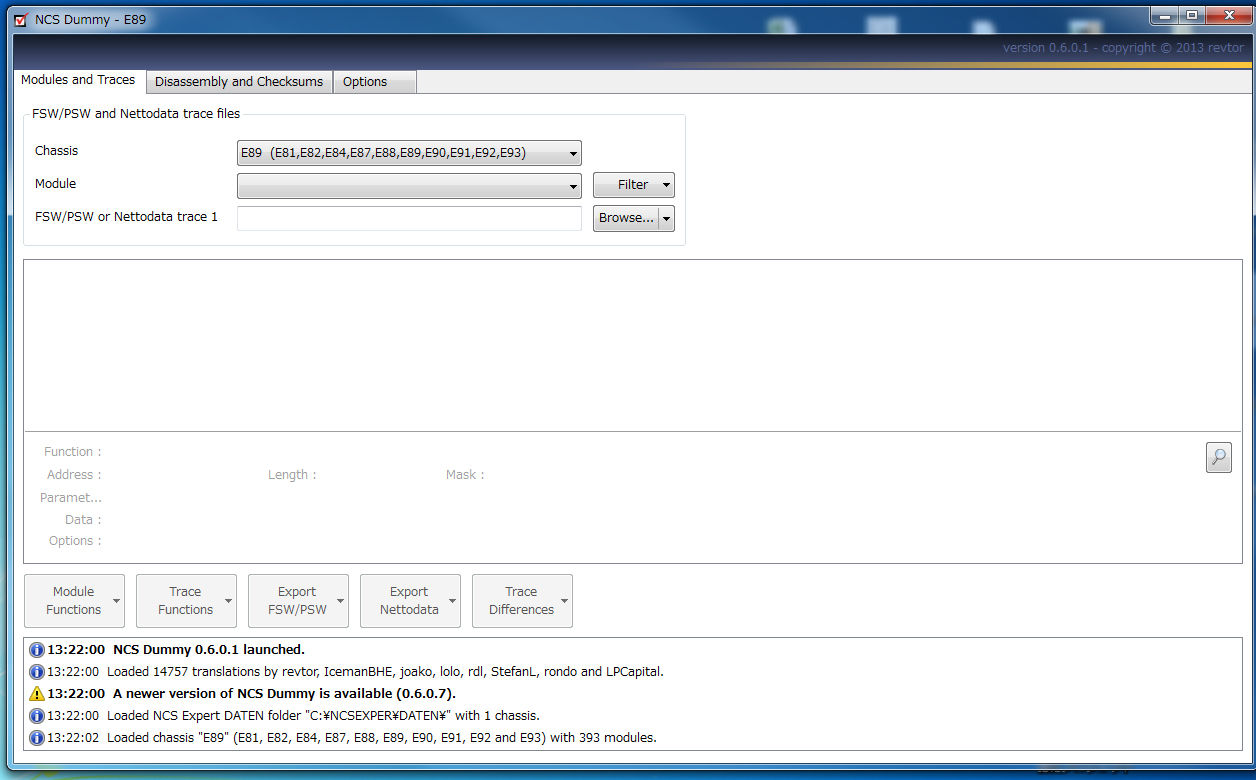Open the Disassembly and Checksums tab

point(239,82)
